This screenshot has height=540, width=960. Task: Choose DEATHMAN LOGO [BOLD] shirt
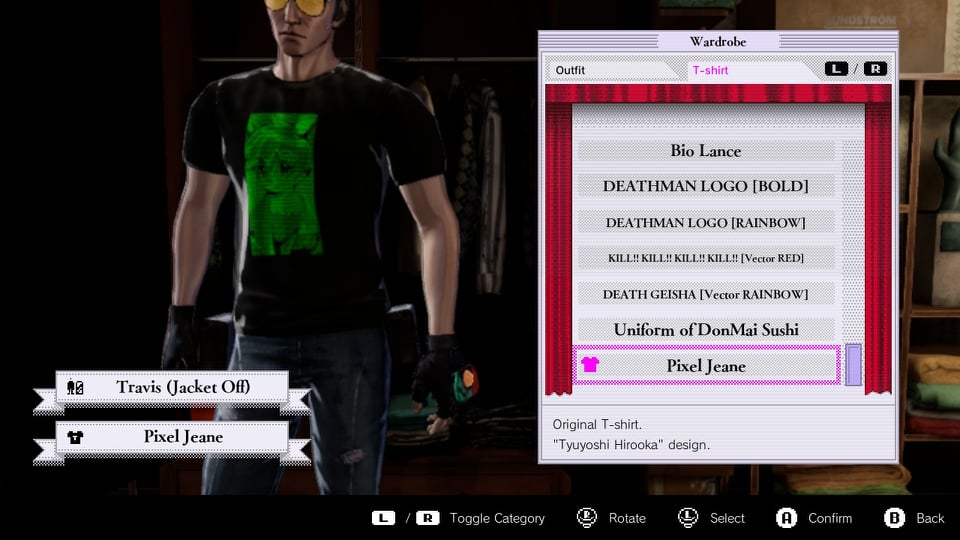point(706,186)
